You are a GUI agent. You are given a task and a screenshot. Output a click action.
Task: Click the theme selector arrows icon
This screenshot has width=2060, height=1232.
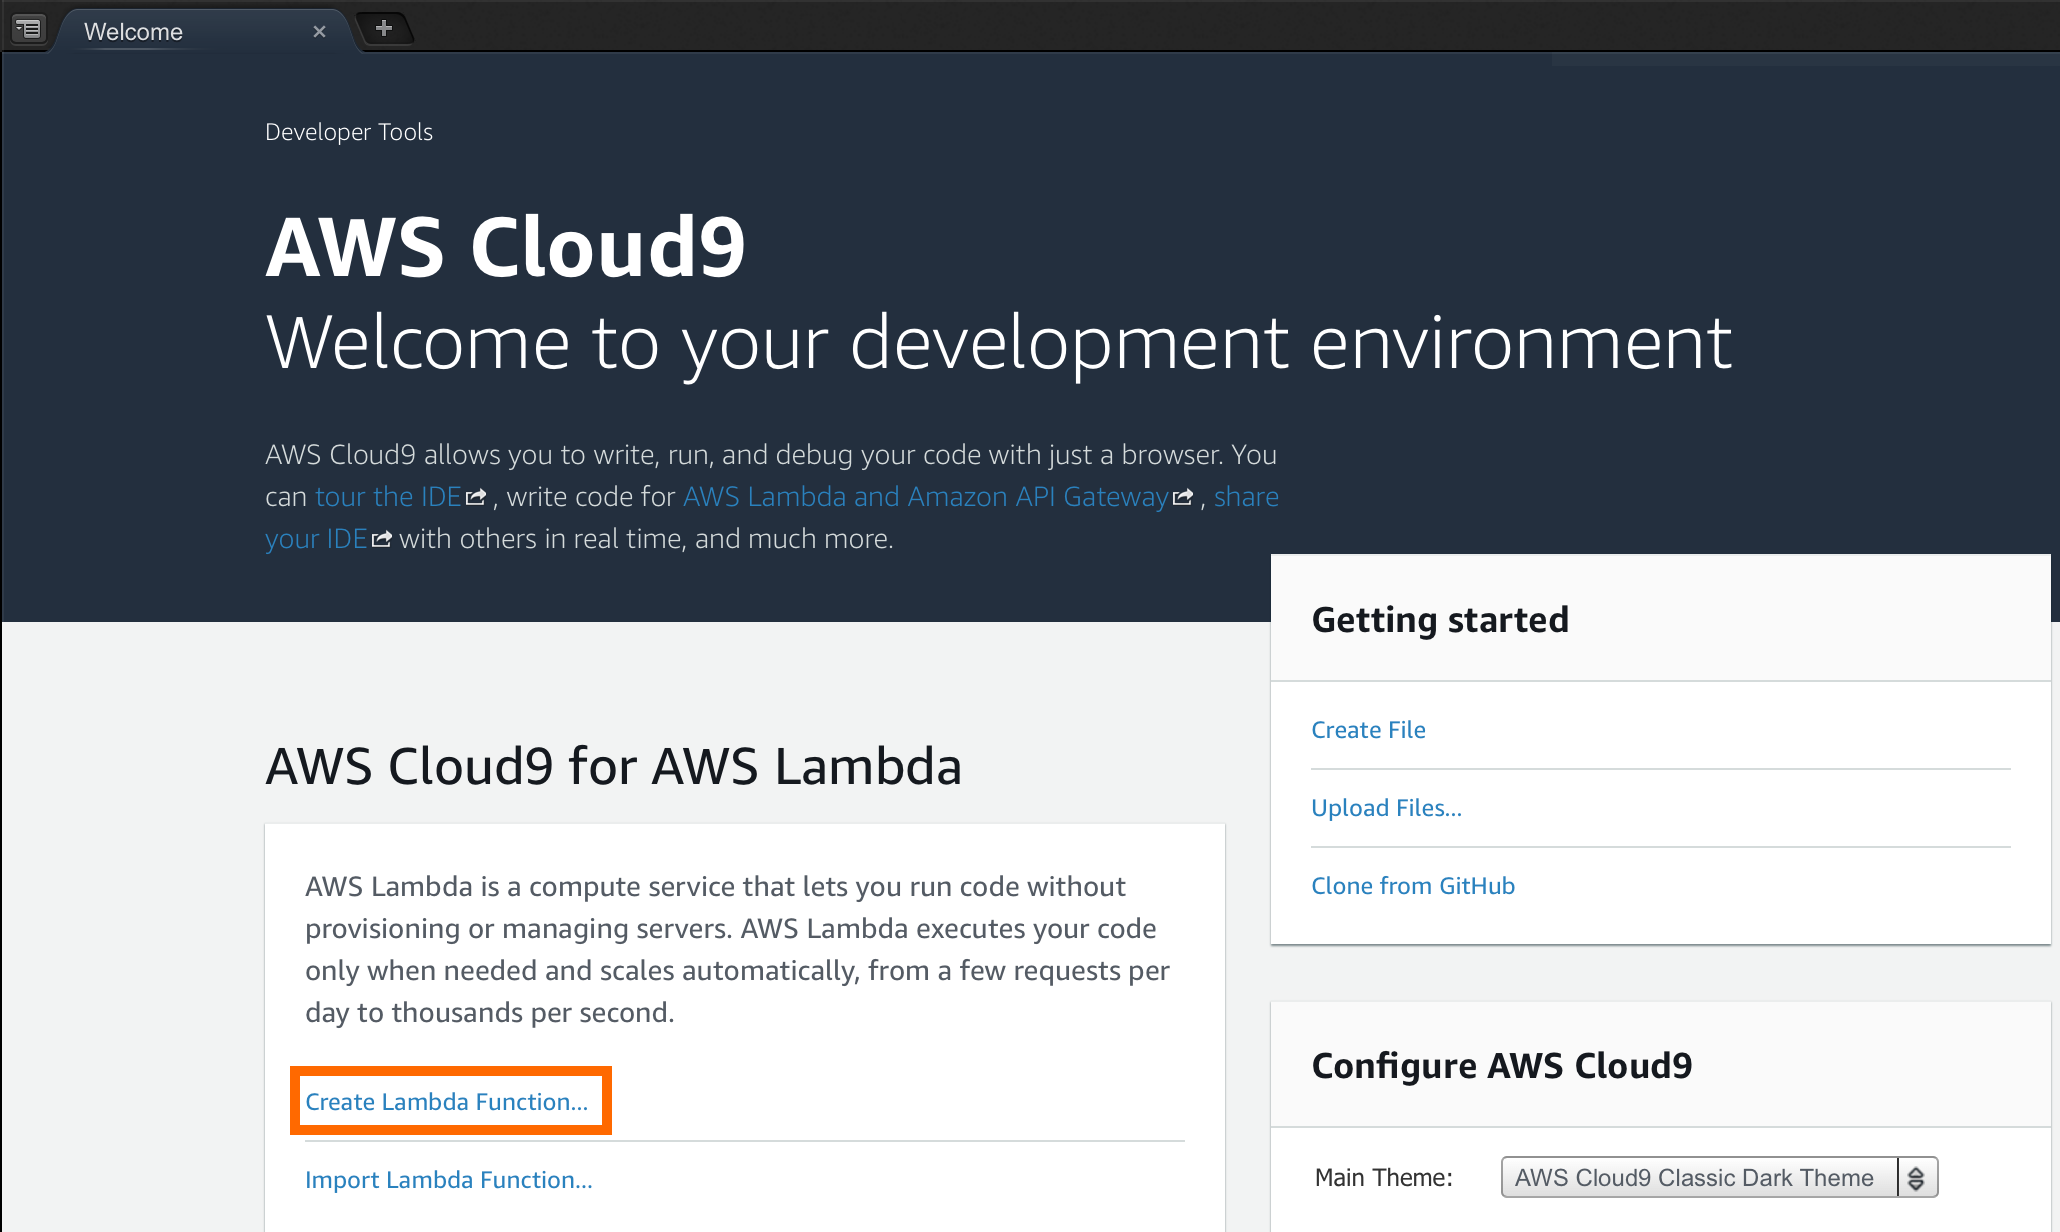pyautogui.click(x=1917, y=1177)
